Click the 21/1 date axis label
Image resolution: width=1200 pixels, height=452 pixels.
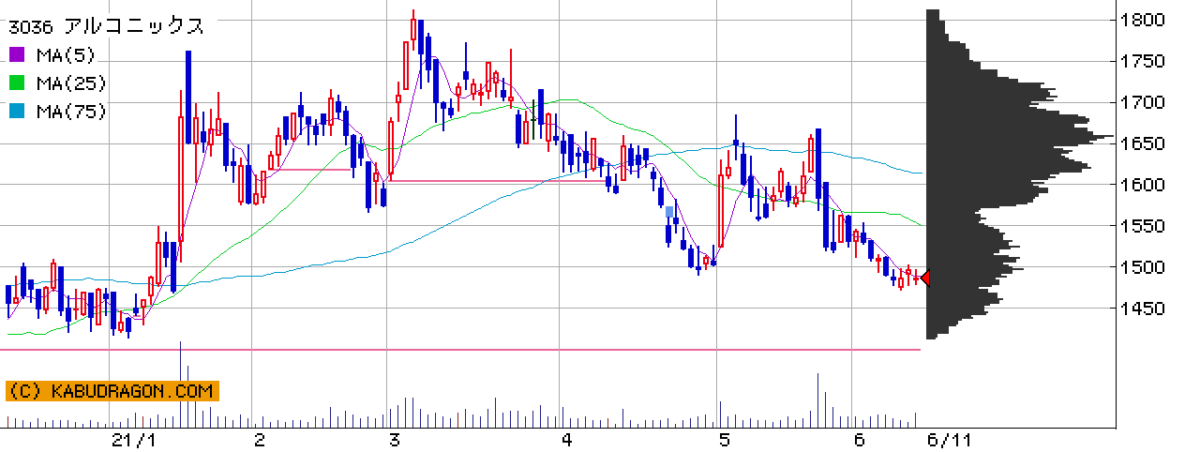coord(134,440)
